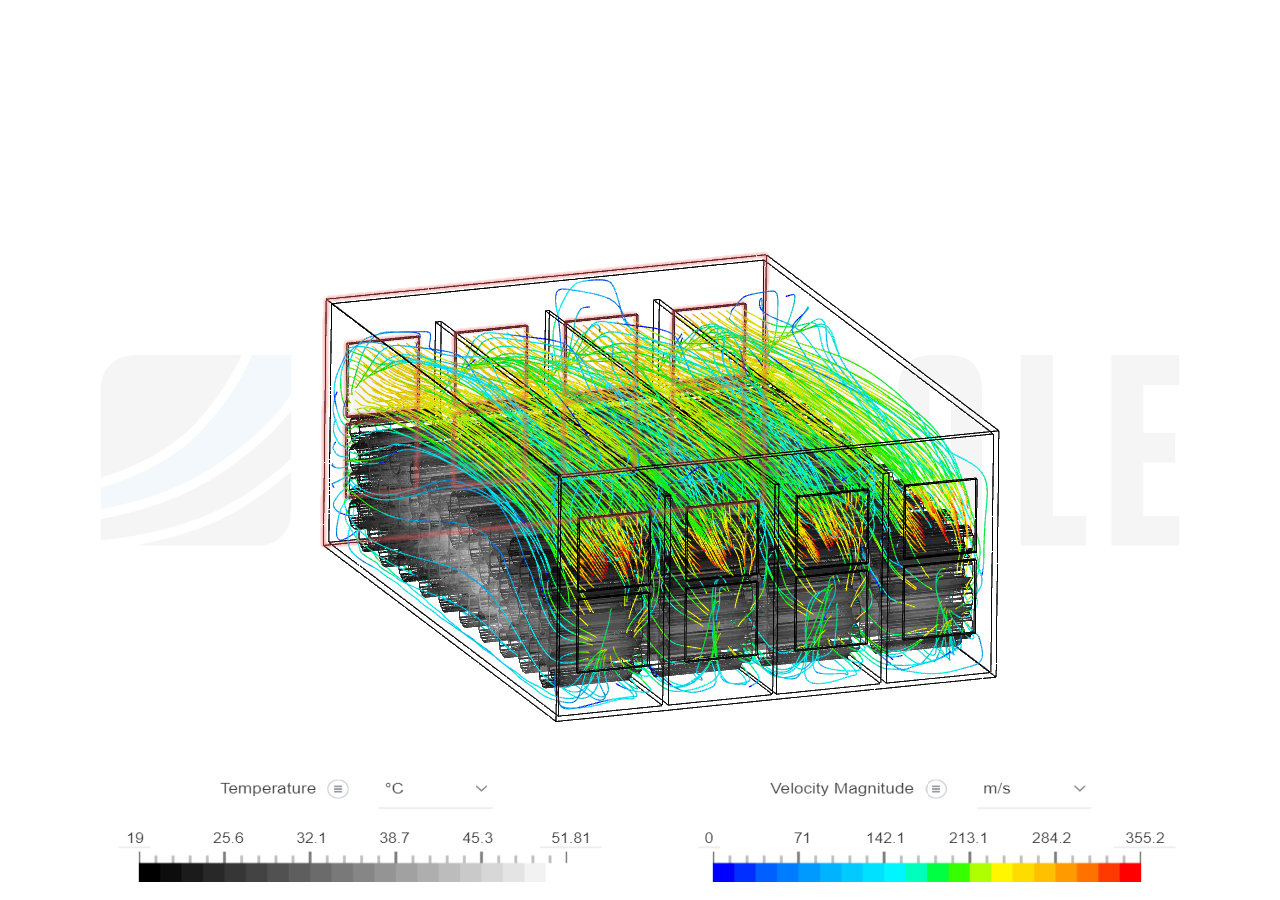Click the Velocity Magnitude legend label
Viewport: 1280px width, 900px height.
click(842, 789)
